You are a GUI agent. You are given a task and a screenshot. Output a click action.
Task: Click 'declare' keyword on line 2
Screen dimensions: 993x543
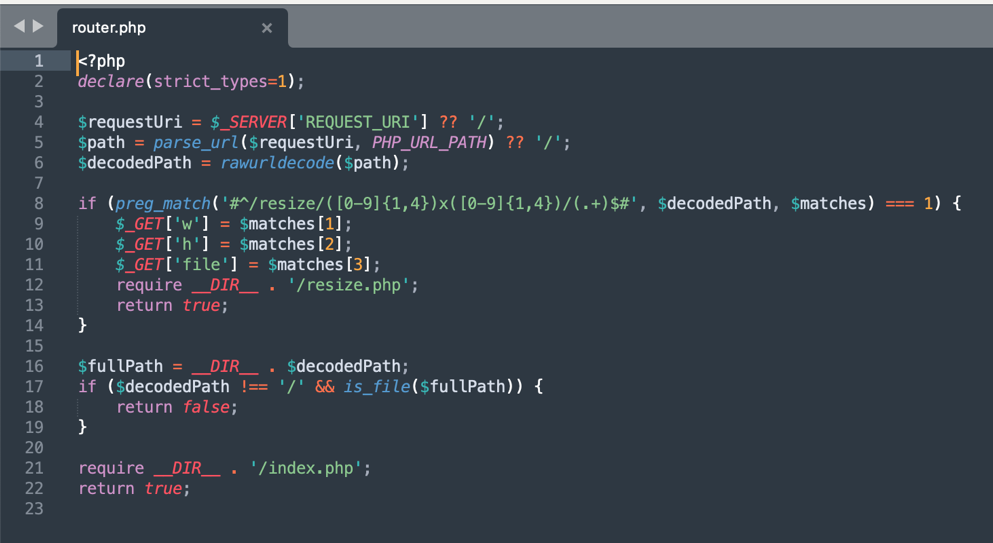111,82
